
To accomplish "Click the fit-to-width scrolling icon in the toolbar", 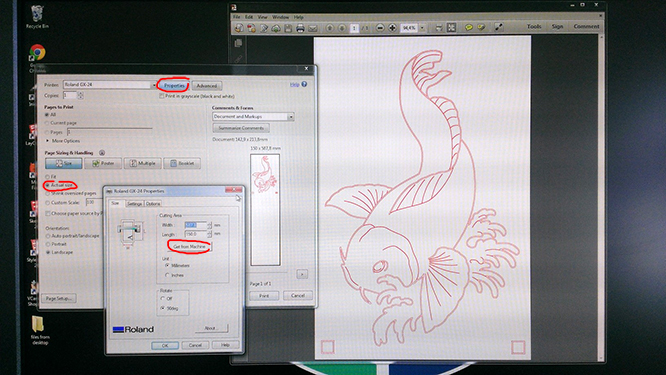I will [439, 28].
